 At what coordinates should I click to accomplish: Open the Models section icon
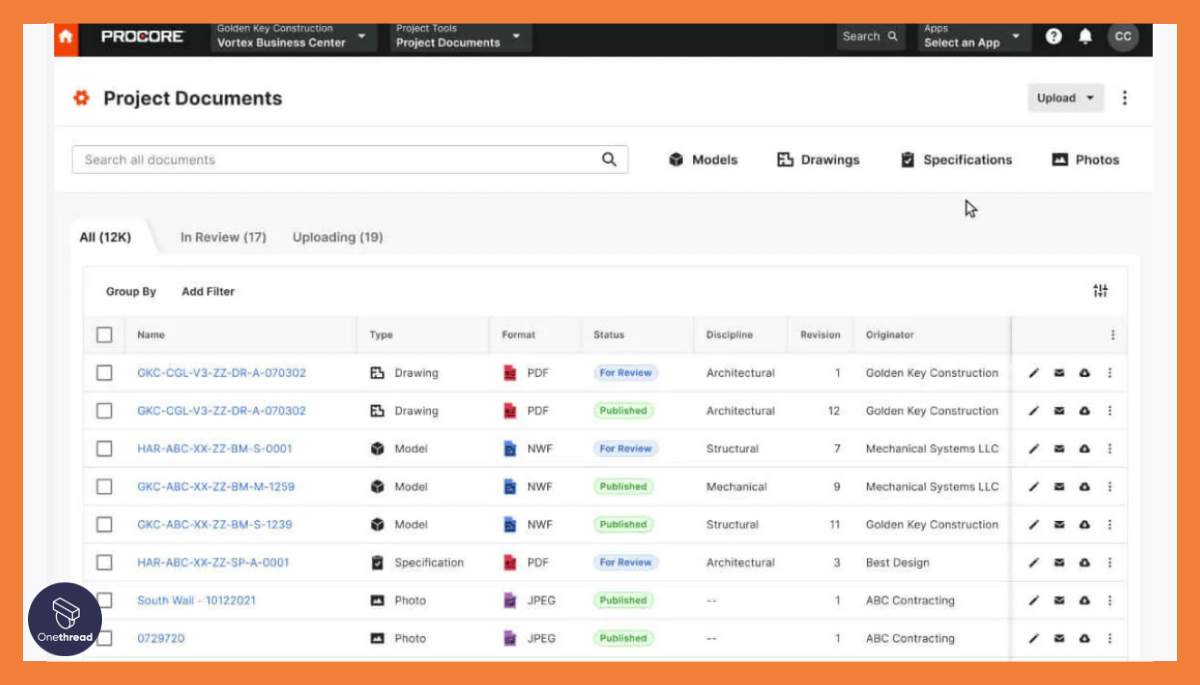(x=678, y=160)
